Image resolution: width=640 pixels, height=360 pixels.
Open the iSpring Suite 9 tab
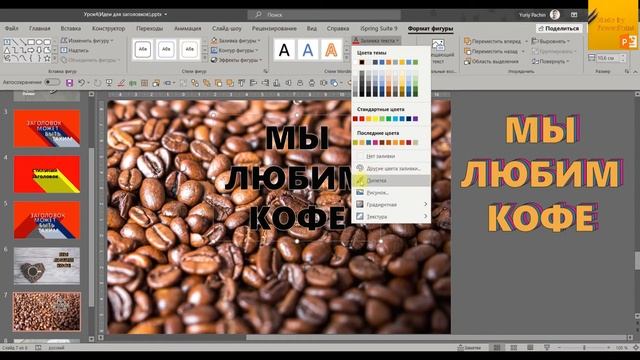click(x=378, y=29)
